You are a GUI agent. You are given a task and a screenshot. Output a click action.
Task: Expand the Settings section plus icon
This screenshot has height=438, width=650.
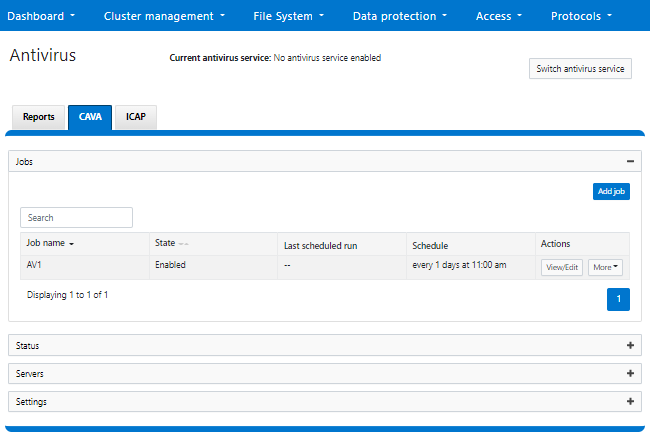pyautogui.click(x=630, y=401)
